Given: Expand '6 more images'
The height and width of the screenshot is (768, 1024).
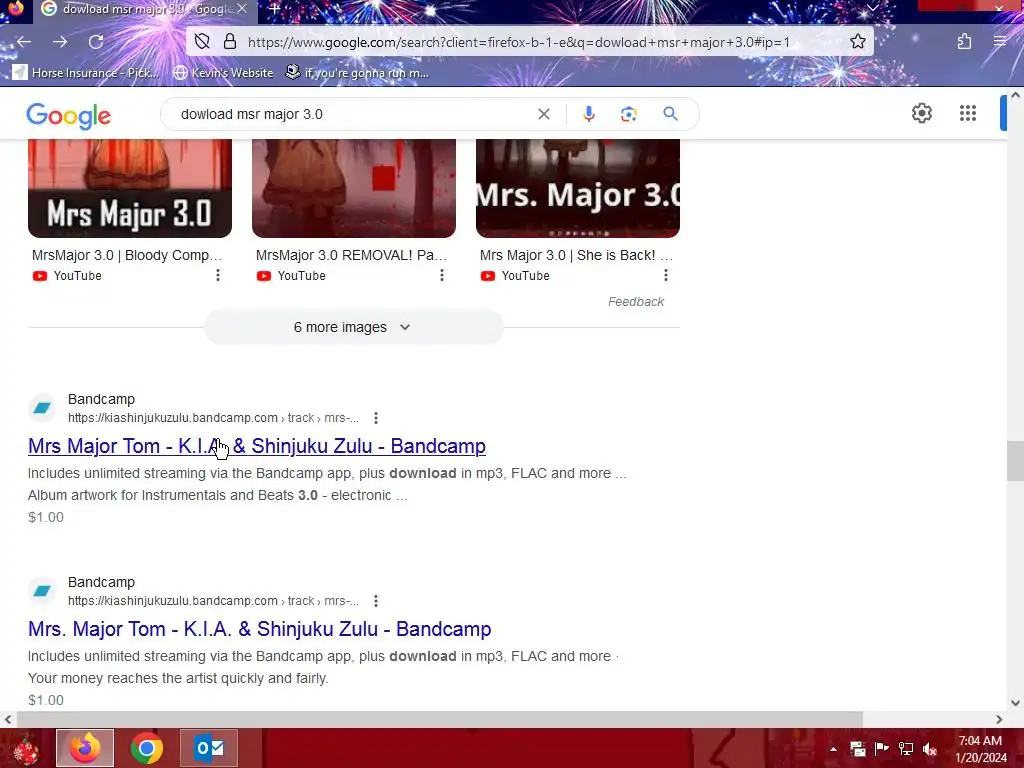Looking at the screenshot, I should (353, 327).
